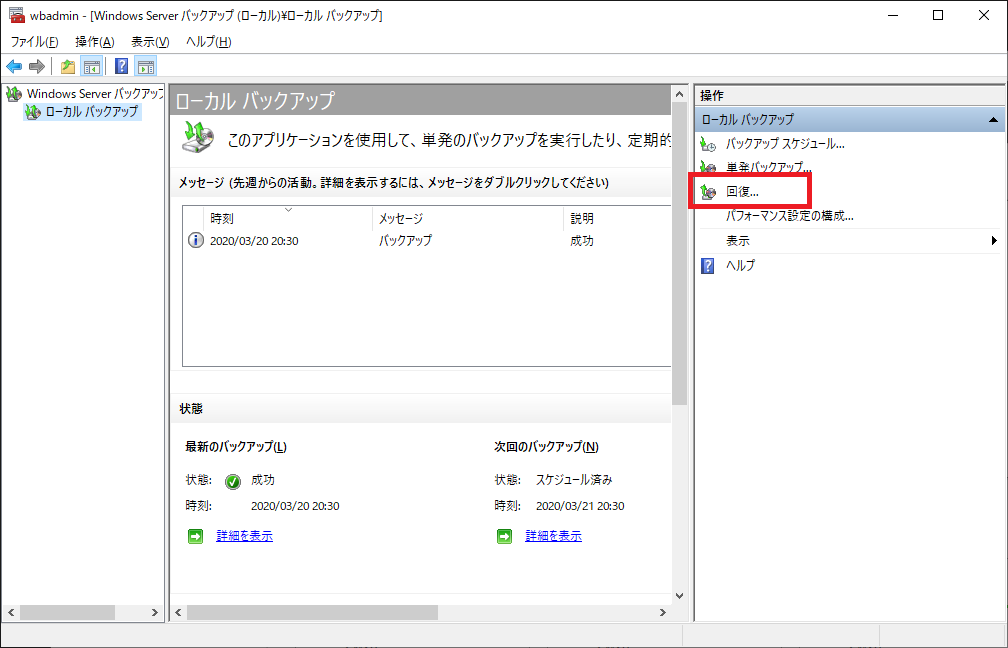Click パフォーマンス設定の構成... in actions pane
This screenshot has width=1008, height=648.
pyautogui.click(x=789, y=216)
